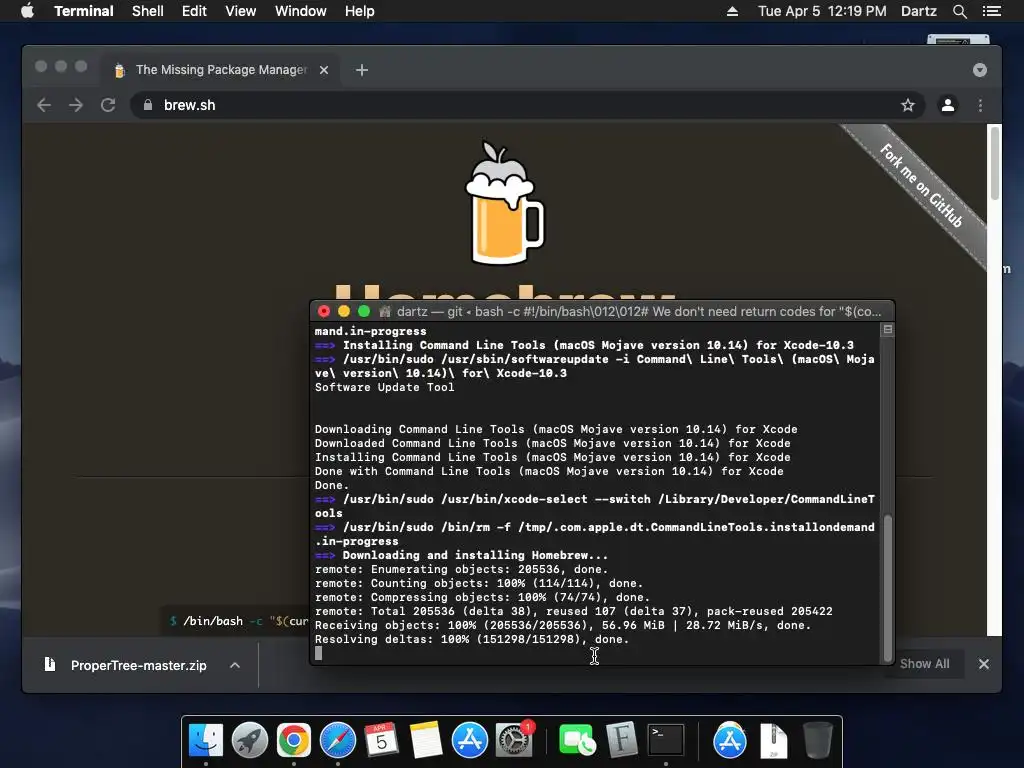The width and height of the screenshot is (1024, 768).
Task: Open FaceTime from the Dock
Action: click(577, 740)
